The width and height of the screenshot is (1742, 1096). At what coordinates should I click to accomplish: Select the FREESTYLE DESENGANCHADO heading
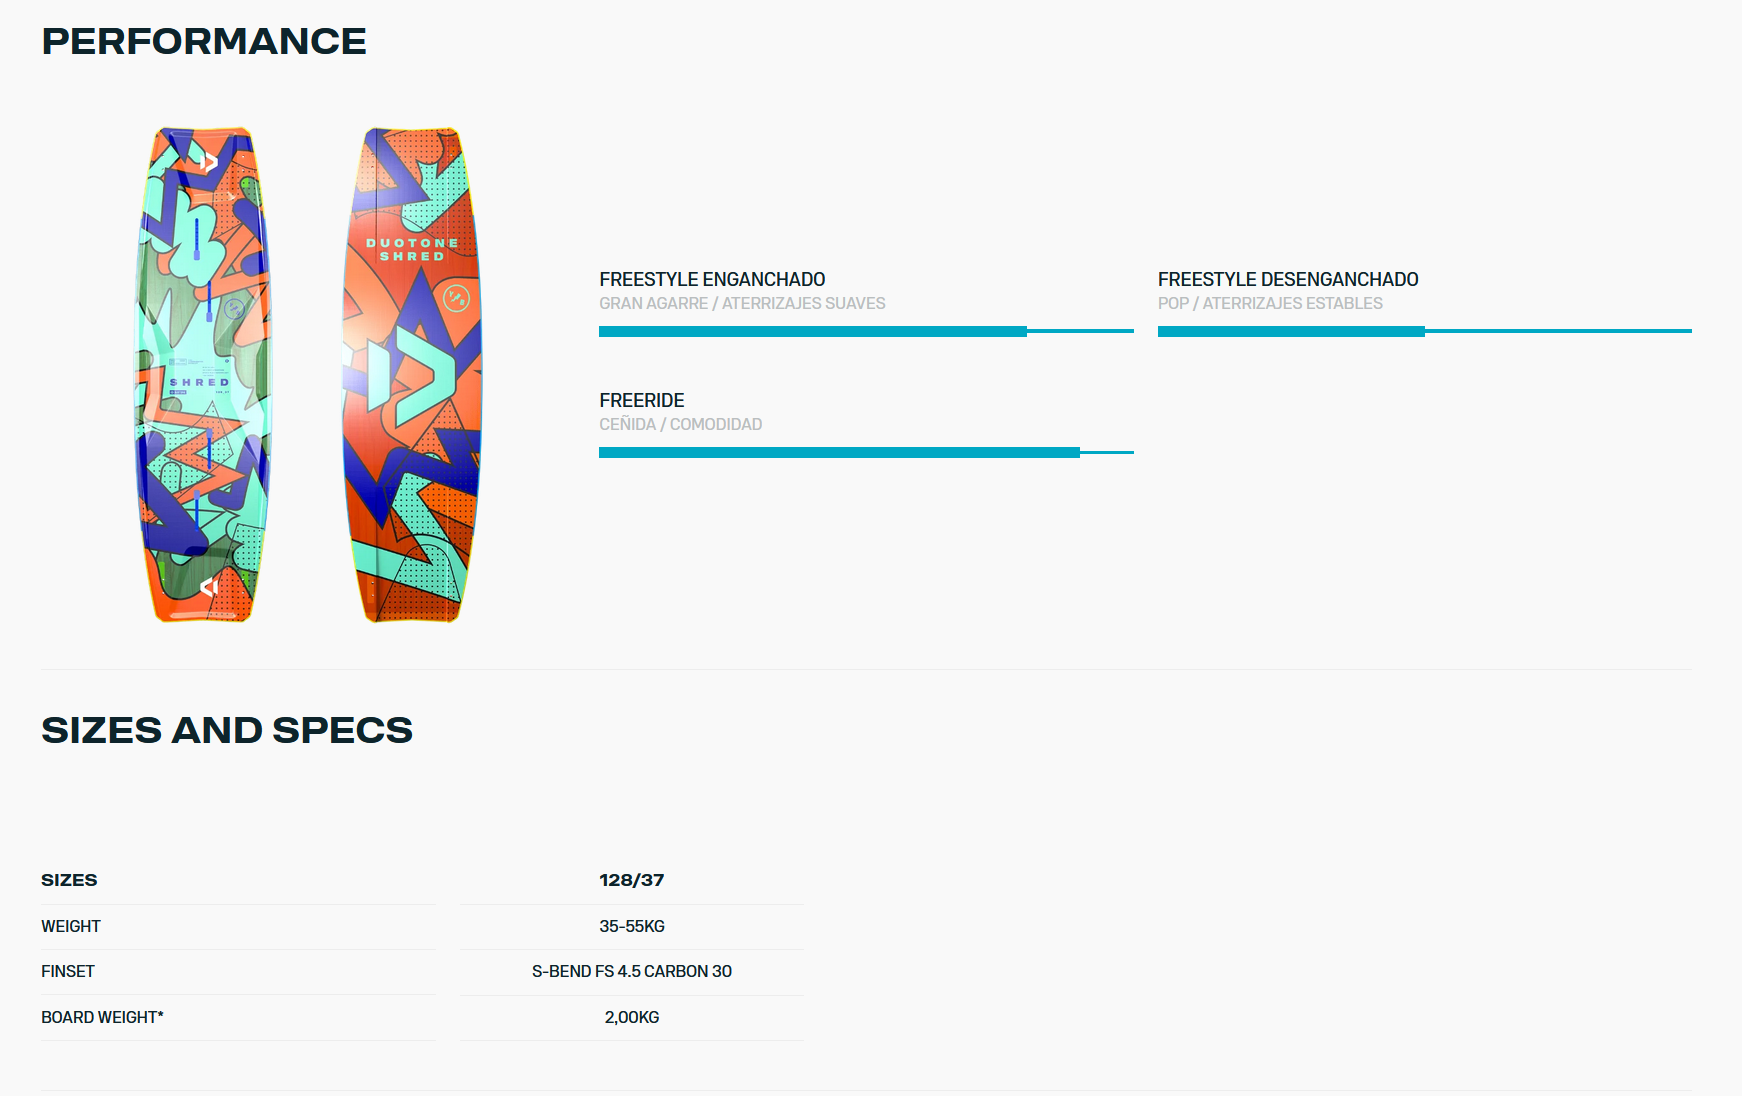click(1288, 279)
